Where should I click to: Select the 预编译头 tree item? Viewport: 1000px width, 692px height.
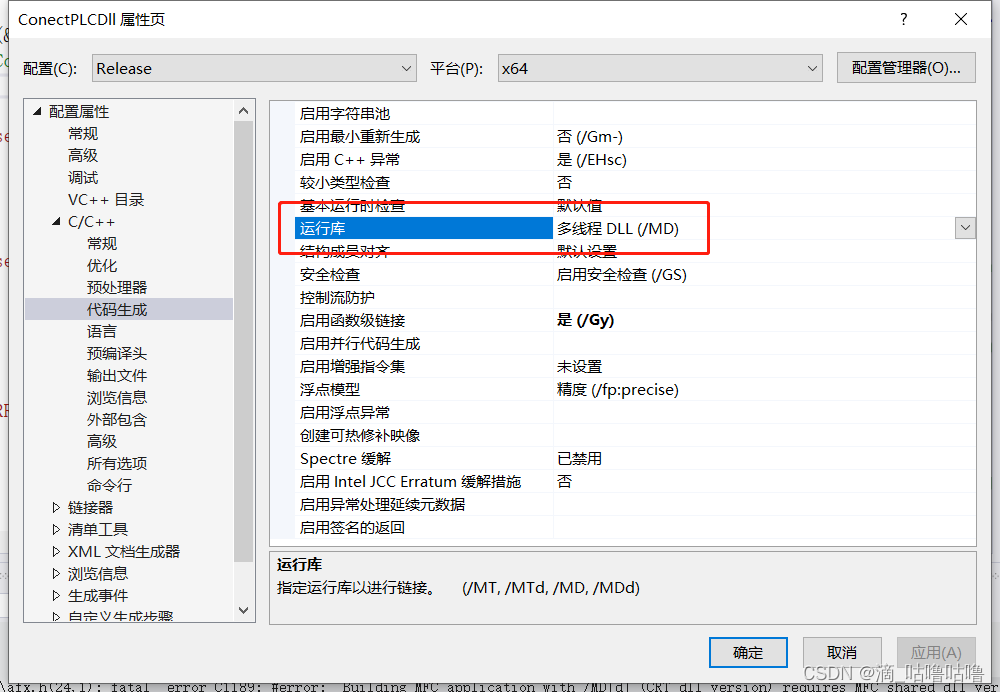tap(117, 354)
